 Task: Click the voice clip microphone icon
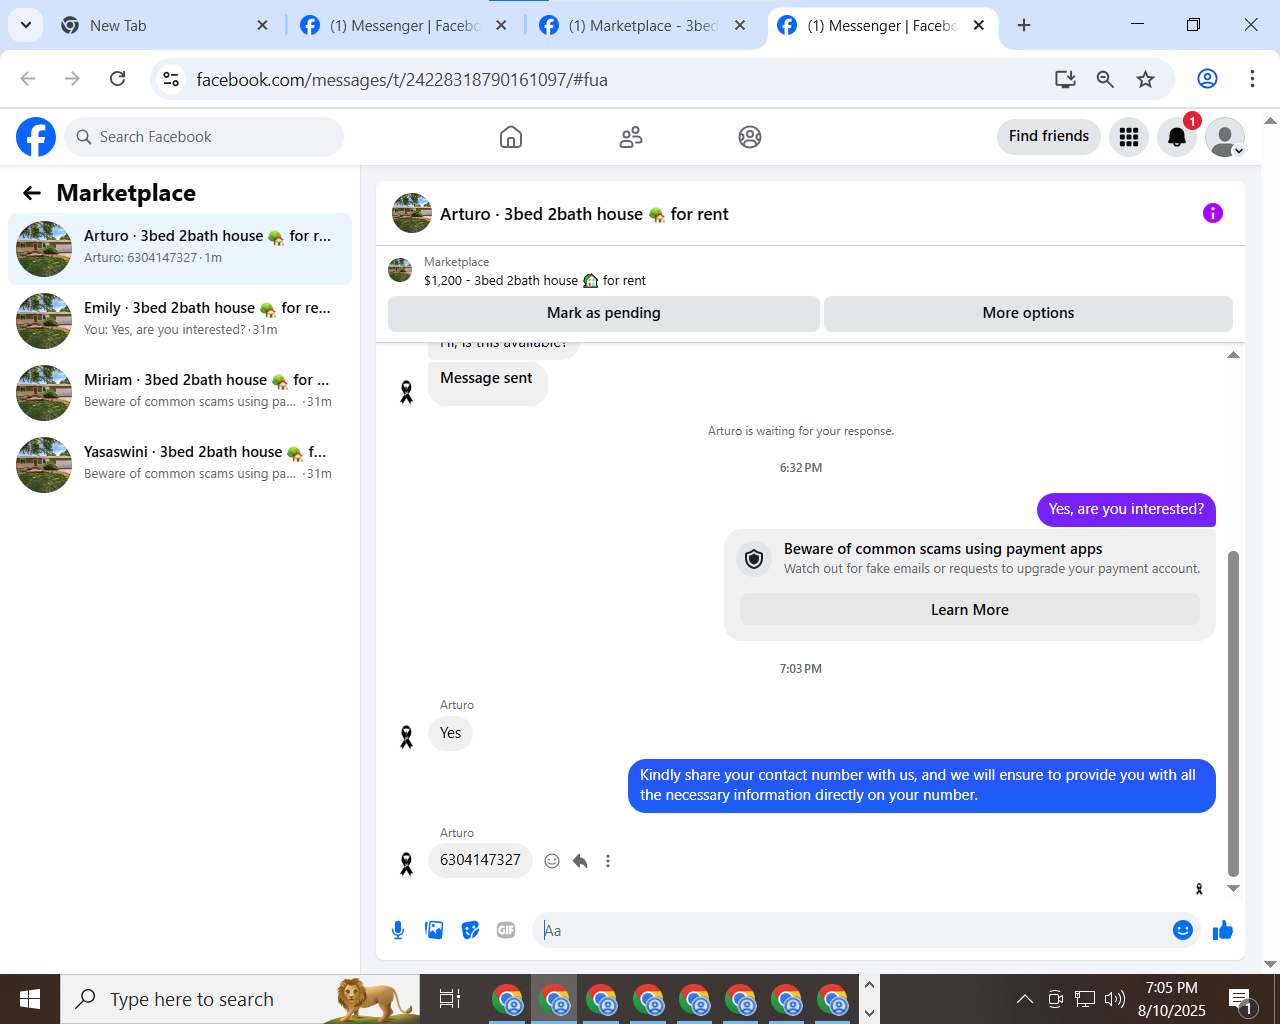click(x=398, y=930)
